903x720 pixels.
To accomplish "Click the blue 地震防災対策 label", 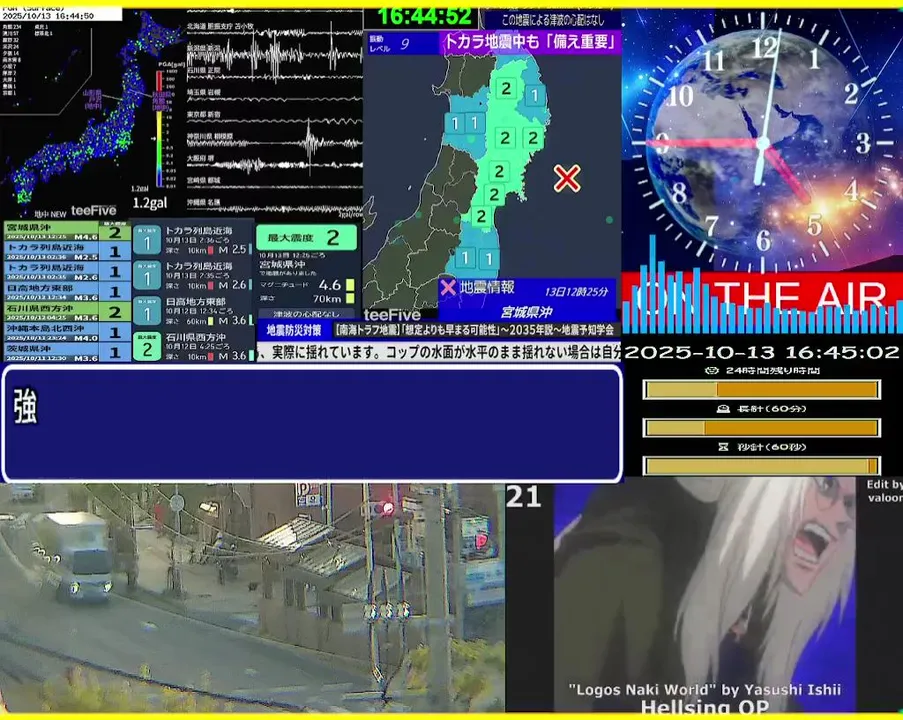I will pyautogui.click(x=294, y=330).
